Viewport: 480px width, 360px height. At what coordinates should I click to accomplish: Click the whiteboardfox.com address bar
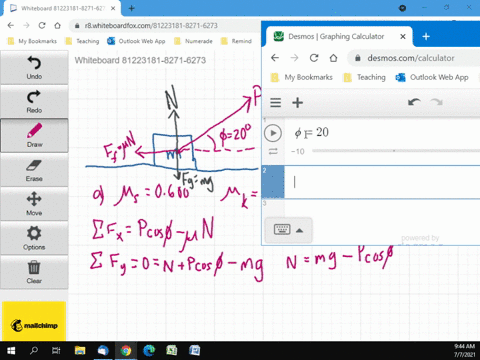point(165,25)
